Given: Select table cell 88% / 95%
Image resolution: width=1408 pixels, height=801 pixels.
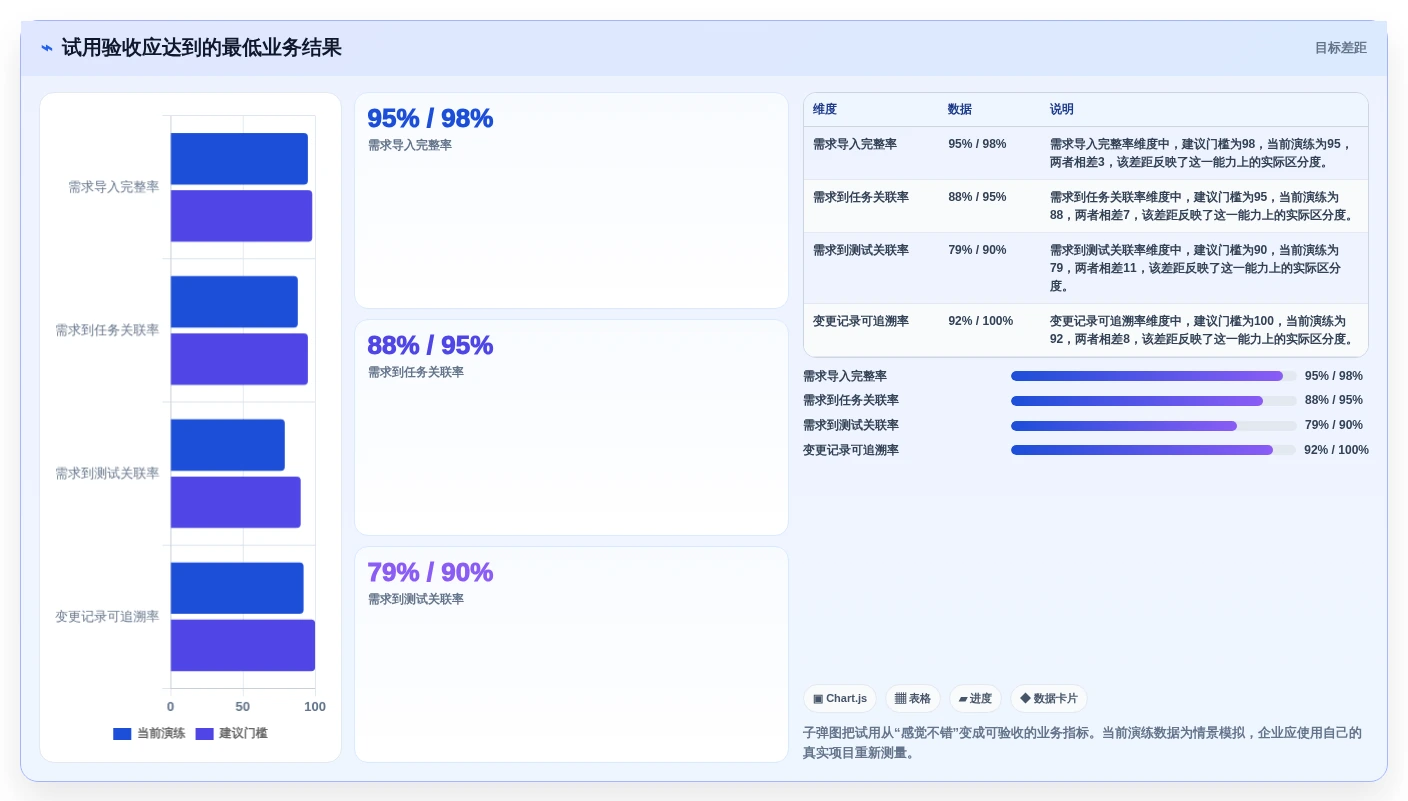Looking at the screenshot, I should coord(977,197).
